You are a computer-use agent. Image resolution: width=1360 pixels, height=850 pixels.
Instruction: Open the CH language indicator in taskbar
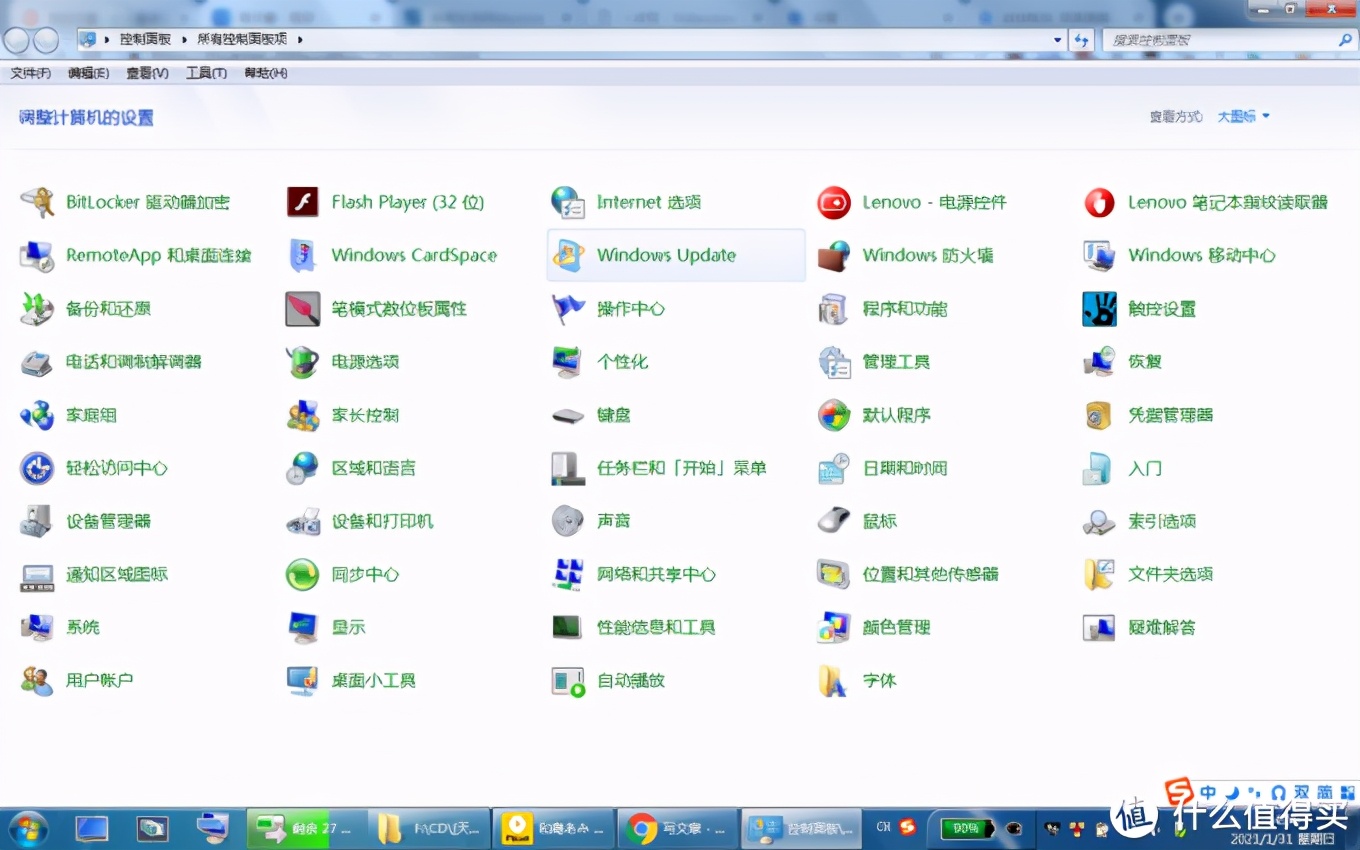click(884, 828)
